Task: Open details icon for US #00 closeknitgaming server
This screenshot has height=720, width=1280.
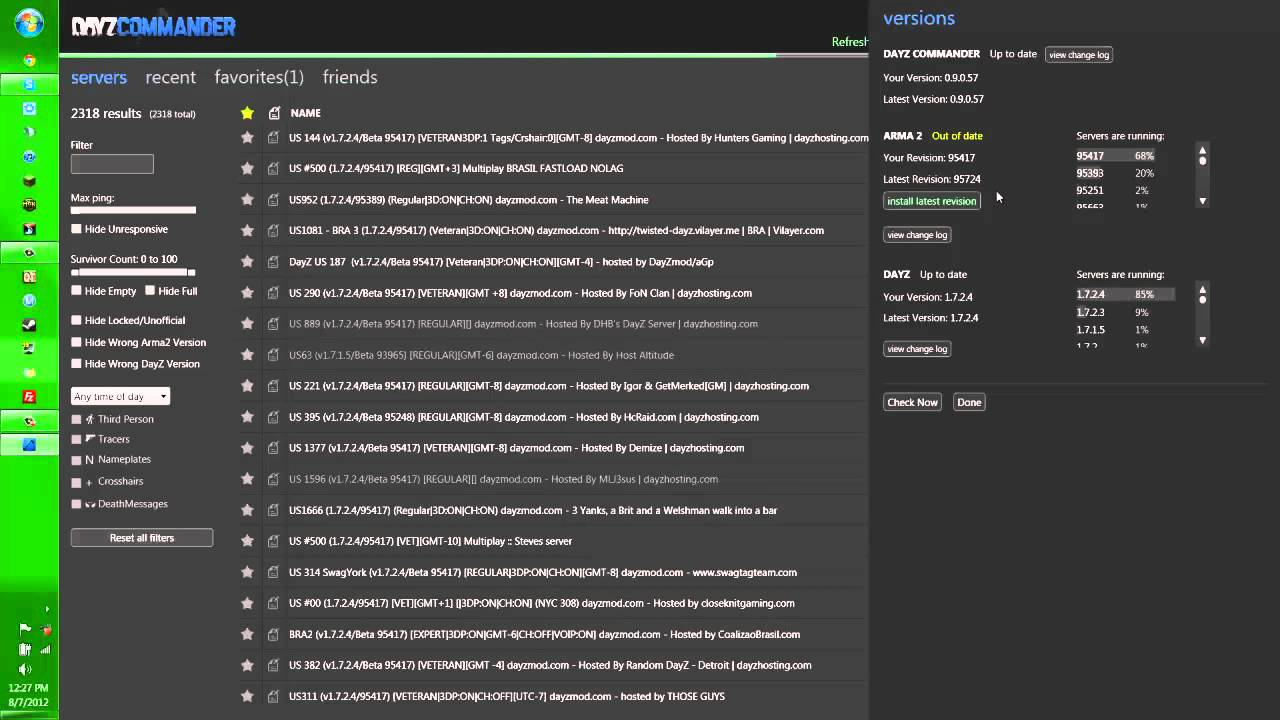Action: (273, 603)
